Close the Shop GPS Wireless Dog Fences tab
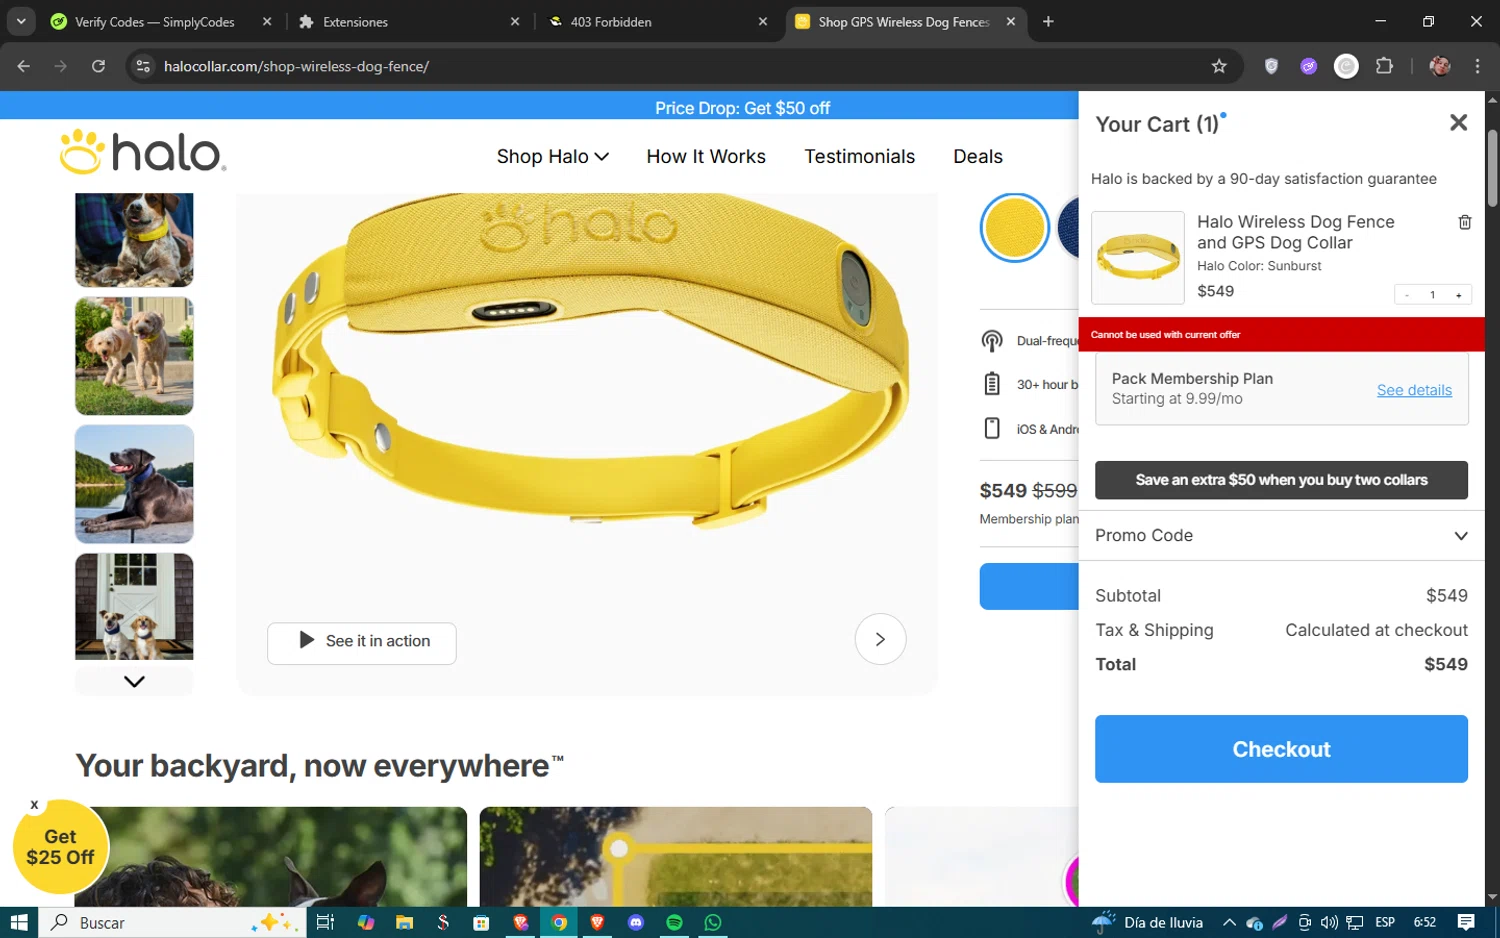The width and height of the screenshot is (1500, 938). 1011,22
